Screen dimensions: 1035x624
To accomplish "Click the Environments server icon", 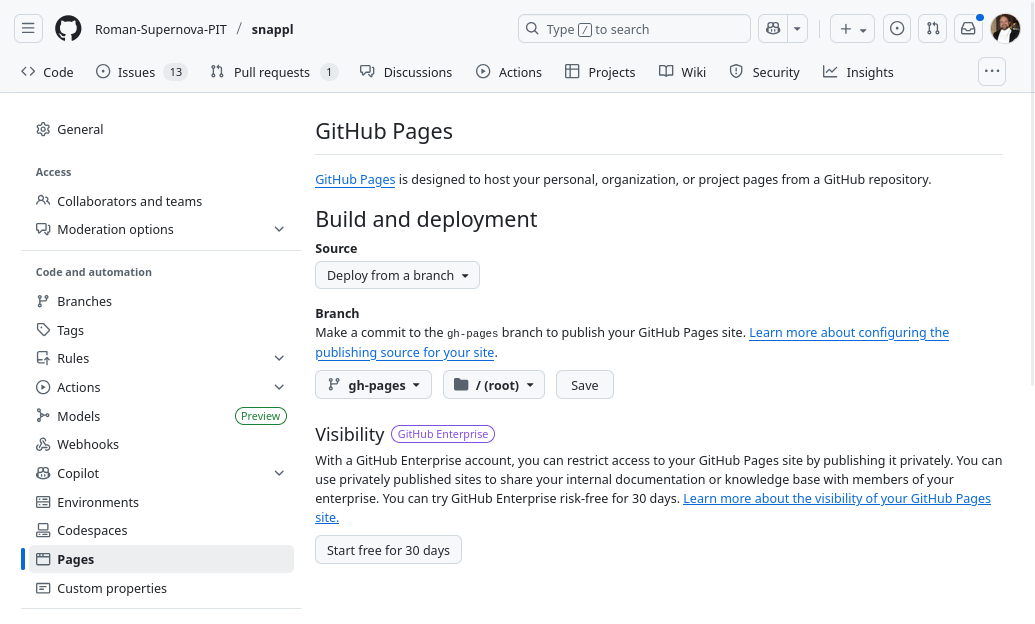I will click(x=43, y=503).
